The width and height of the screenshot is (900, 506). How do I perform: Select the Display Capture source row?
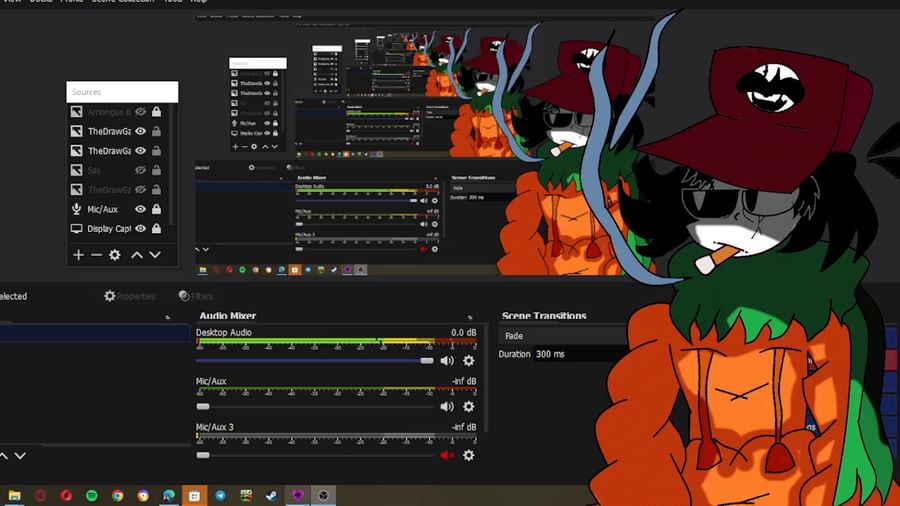(x=117, y=228)
